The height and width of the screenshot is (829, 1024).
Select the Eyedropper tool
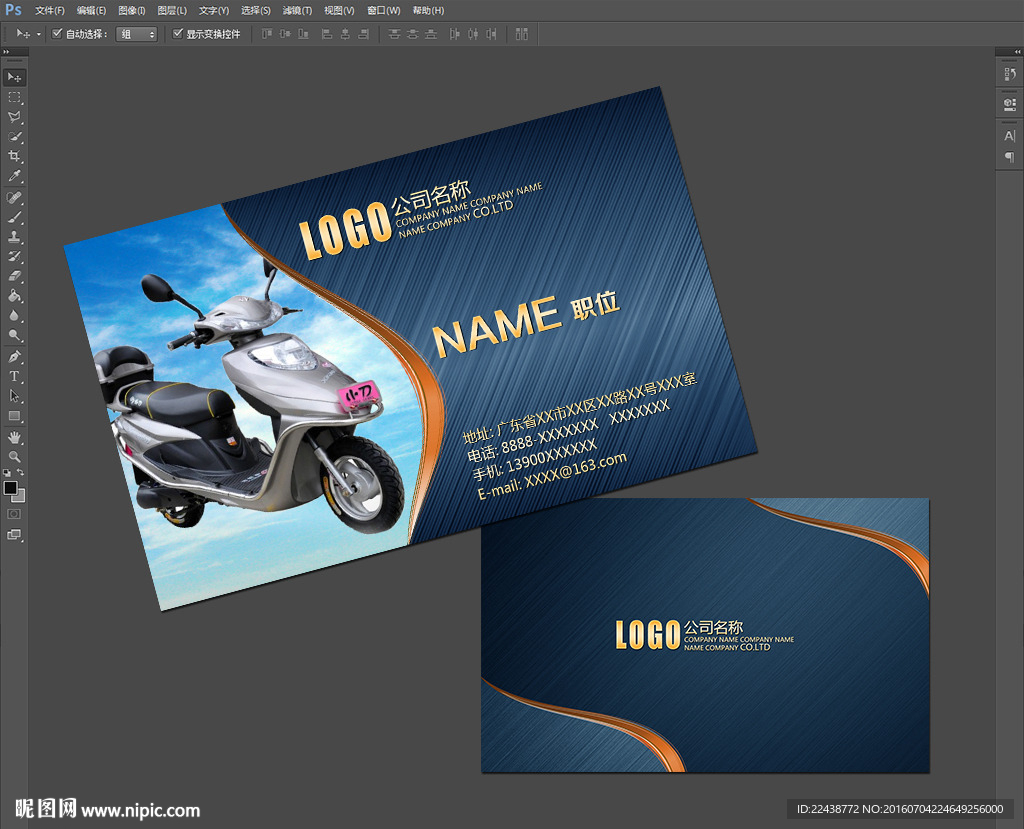(x=14, y=177)
